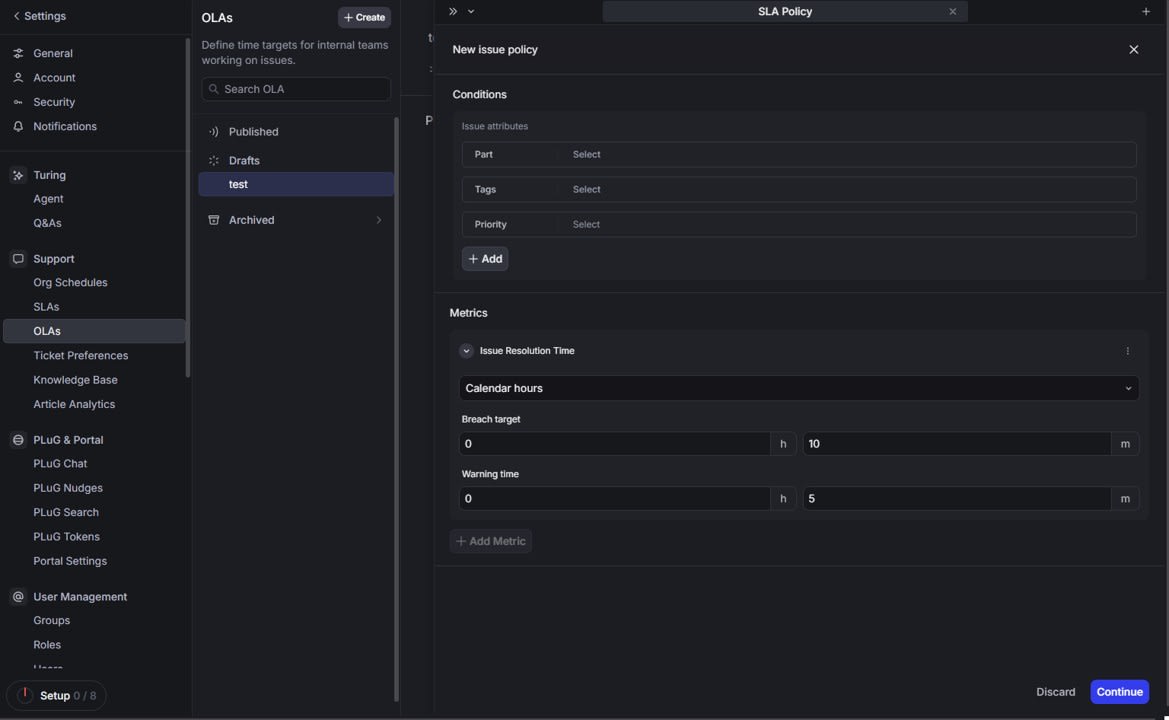Click the sidebar collapse double-chevron icon

(451, 10)
